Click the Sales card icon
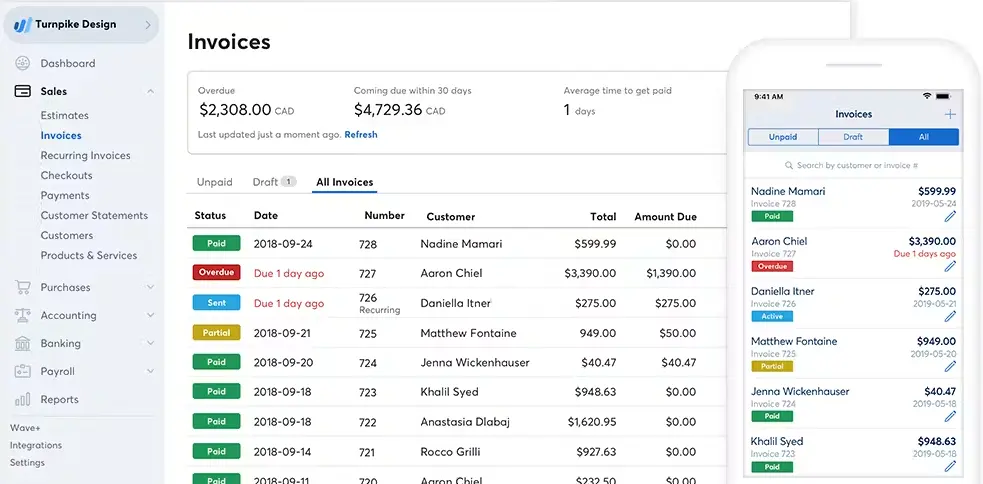 (23, 91)
